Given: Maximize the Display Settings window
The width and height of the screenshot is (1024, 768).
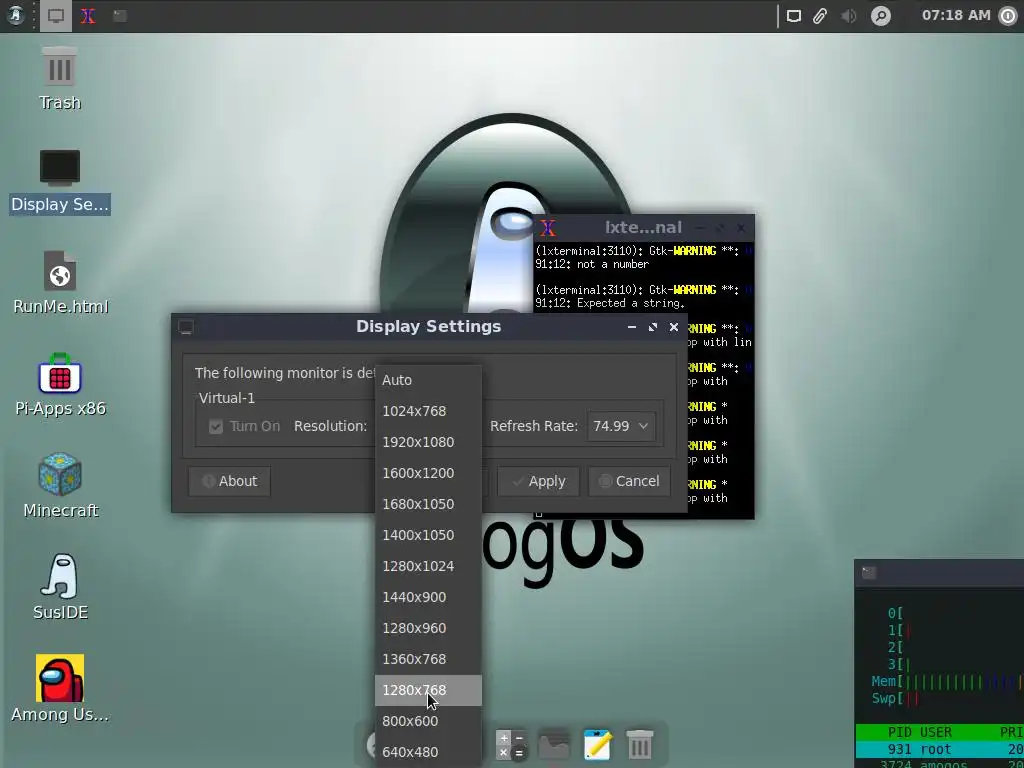Looking at the screenshot, I should (653, 327).
